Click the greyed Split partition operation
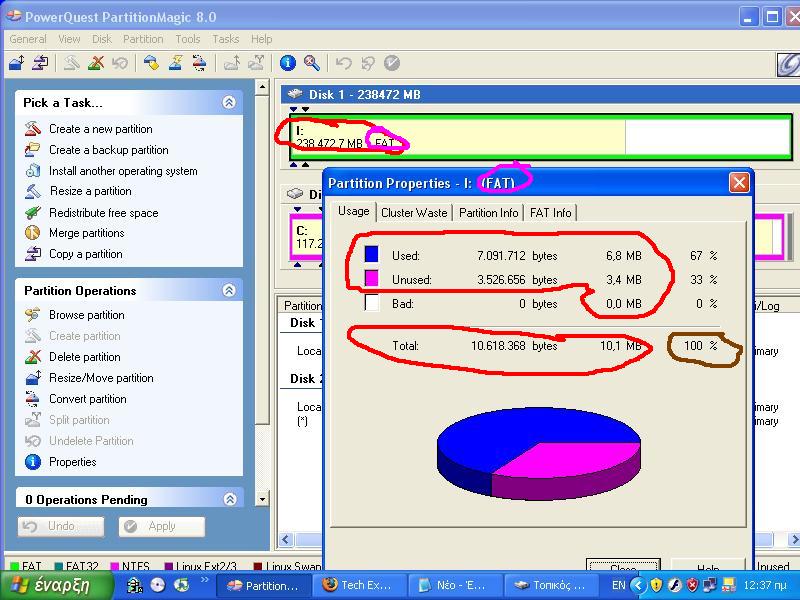800x600 pixels. coord(79,420)
